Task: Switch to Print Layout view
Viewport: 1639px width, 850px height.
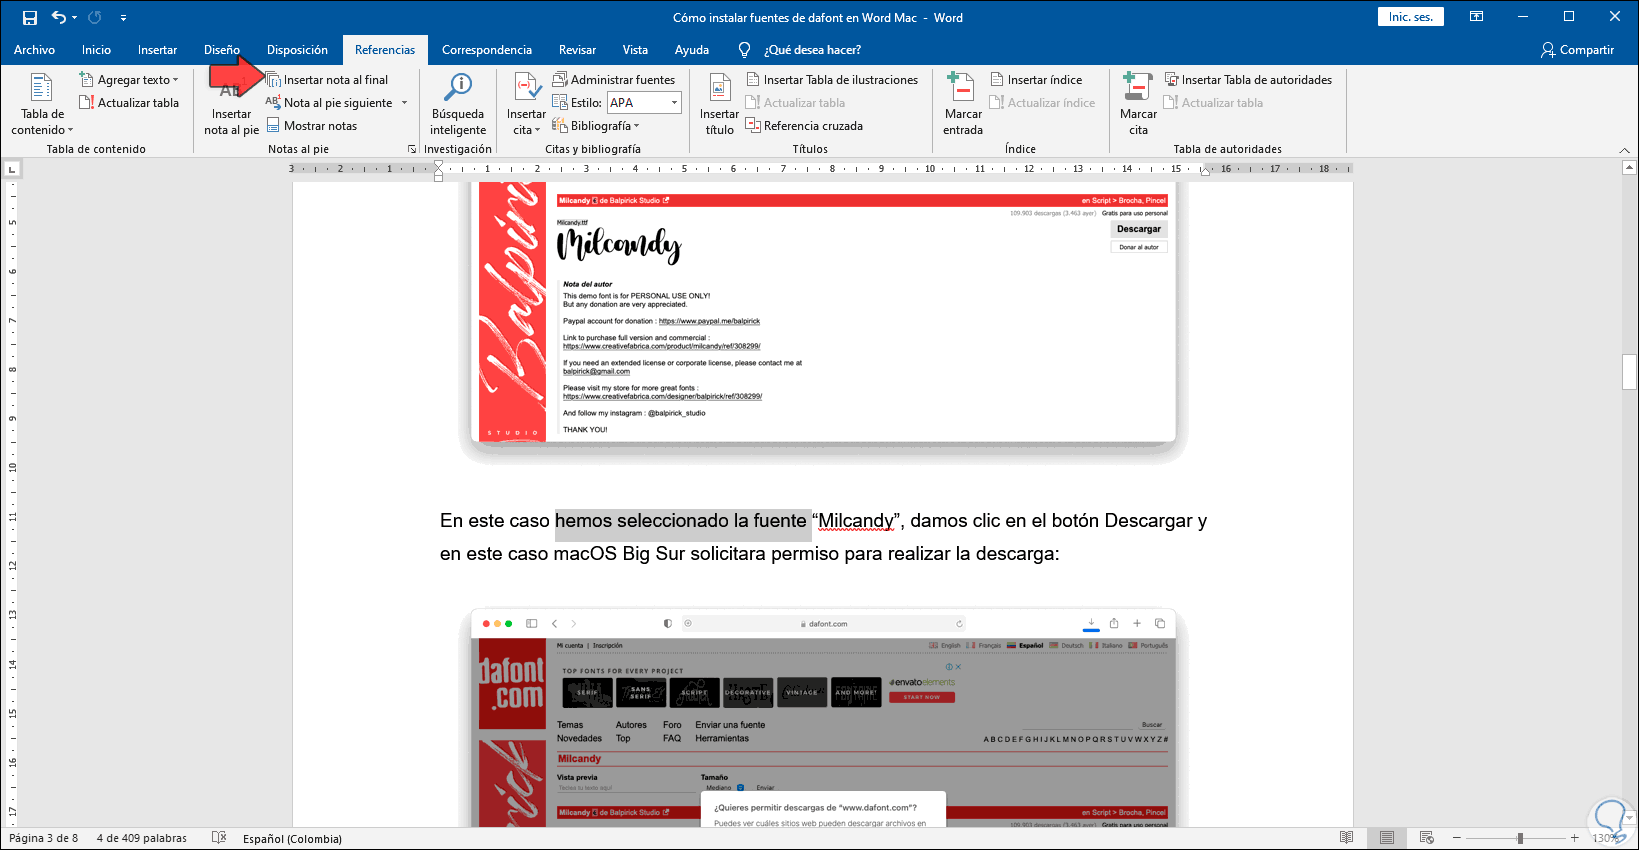Action: pyautogui.click(x=1386, y=838)
